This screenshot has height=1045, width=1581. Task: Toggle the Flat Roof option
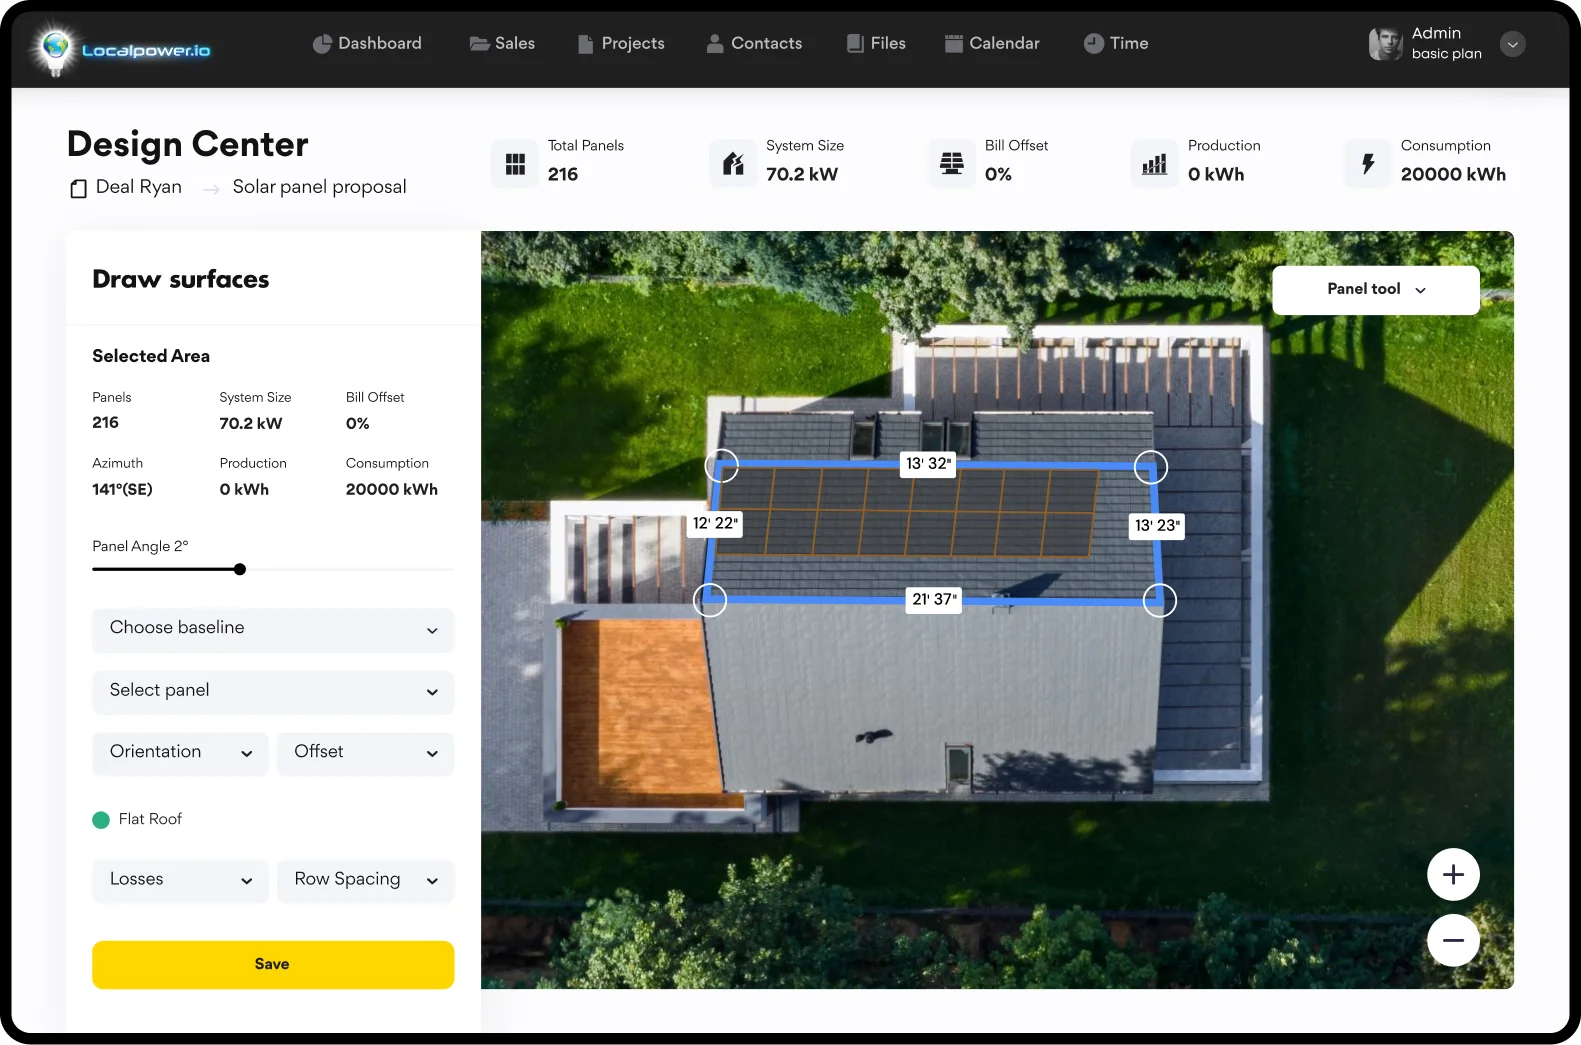pos(101,820)
